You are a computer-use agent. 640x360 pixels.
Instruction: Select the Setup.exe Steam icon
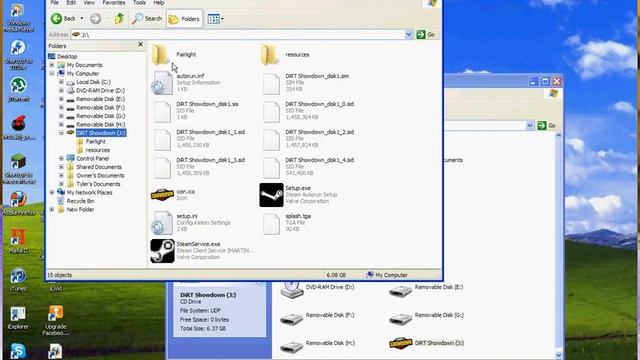[271, 195]
